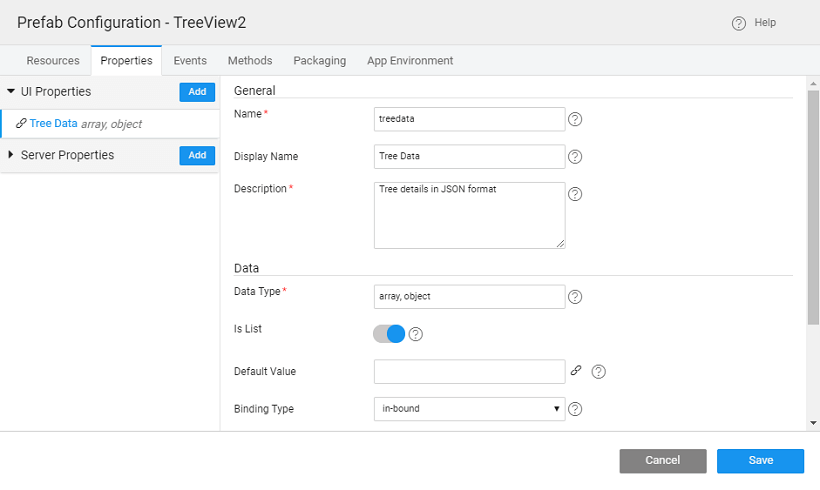Click the help icon next to Is List toggle
The width and height of the screenshot is (820, 490).
[x=416, y=334]
